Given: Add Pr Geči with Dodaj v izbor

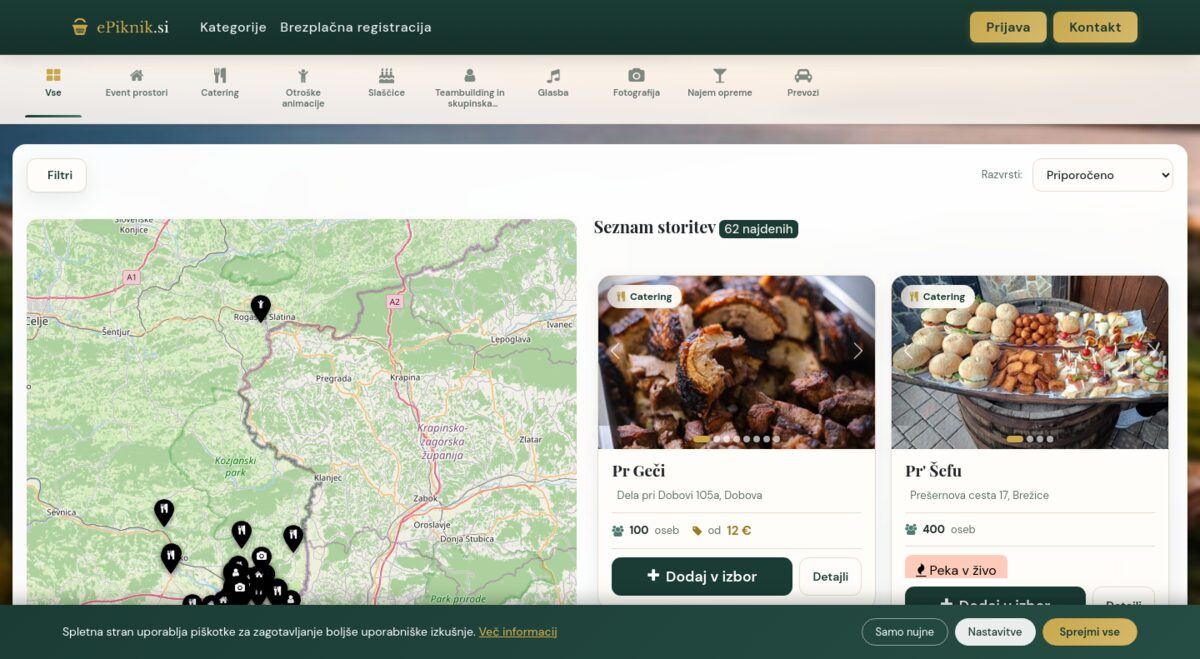Looking at the screenshot, I should pyautogui.click(x=702, y=576).
